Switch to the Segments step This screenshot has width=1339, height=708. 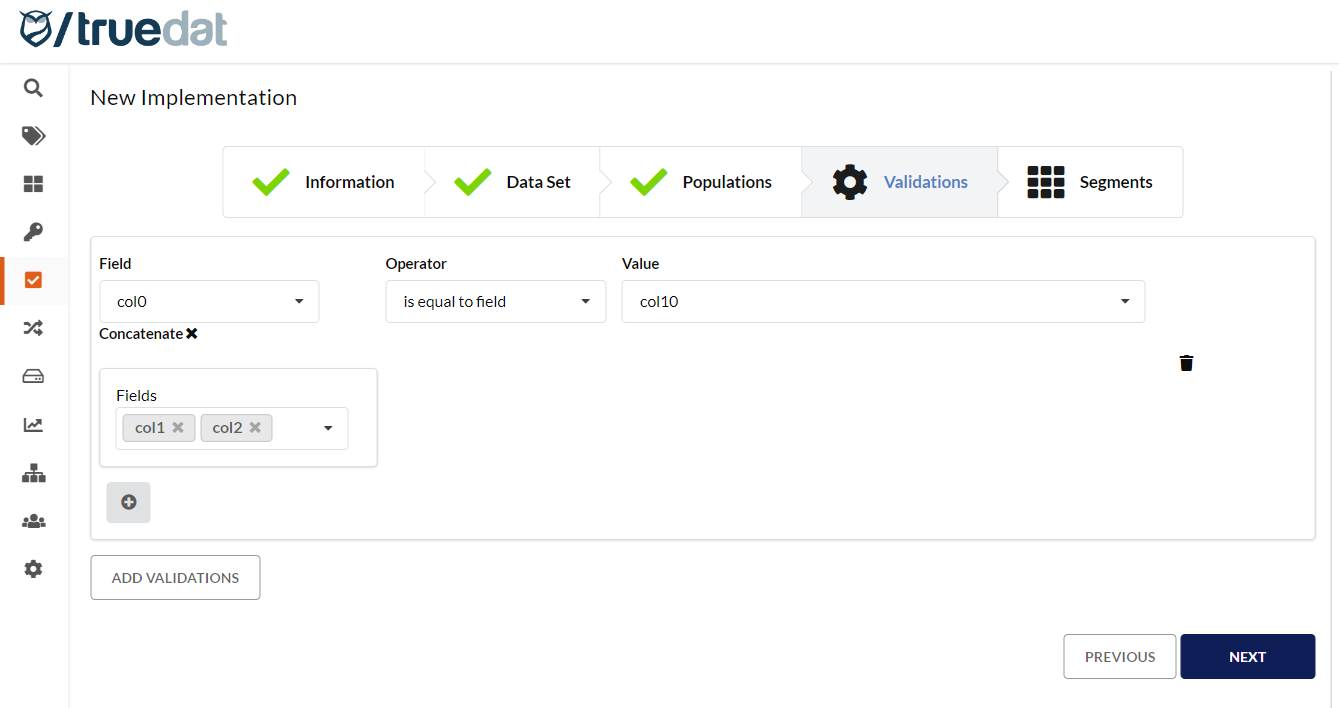1090,182
